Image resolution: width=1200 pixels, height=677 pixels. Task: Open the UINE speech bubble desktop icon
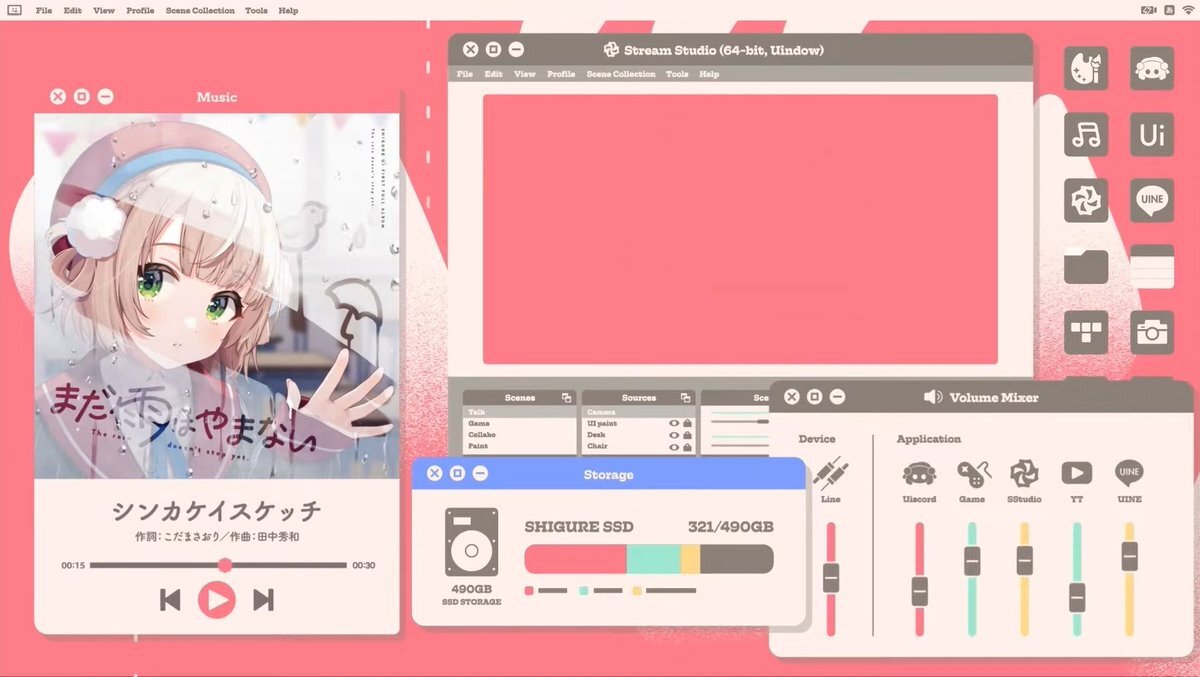pos(1152,201)
